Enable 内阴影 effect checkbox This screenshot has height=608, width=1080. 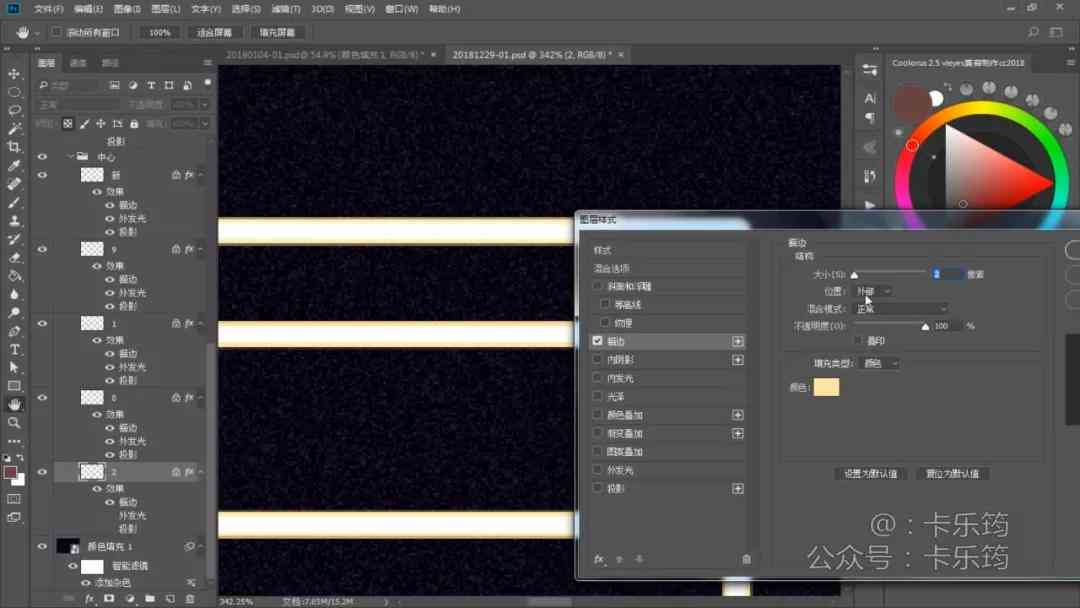[x=597, y=359]
